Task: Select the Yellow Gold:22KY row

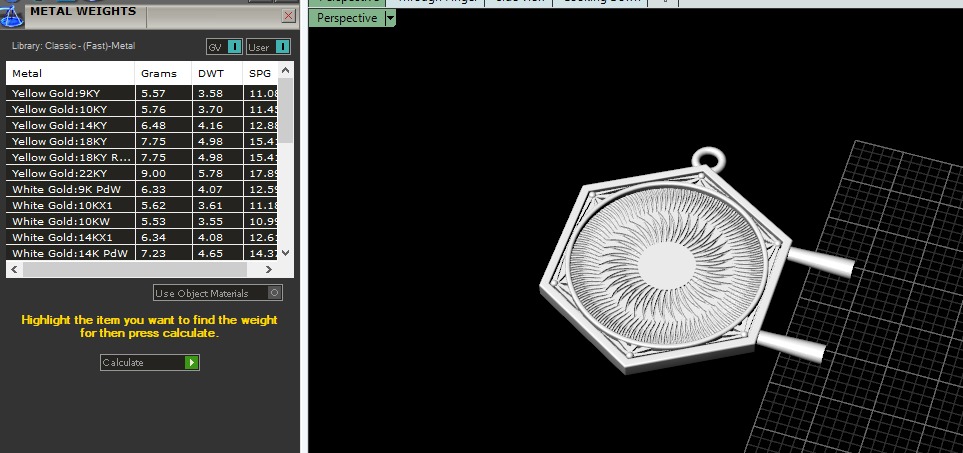Action: [x=142, y=173]
